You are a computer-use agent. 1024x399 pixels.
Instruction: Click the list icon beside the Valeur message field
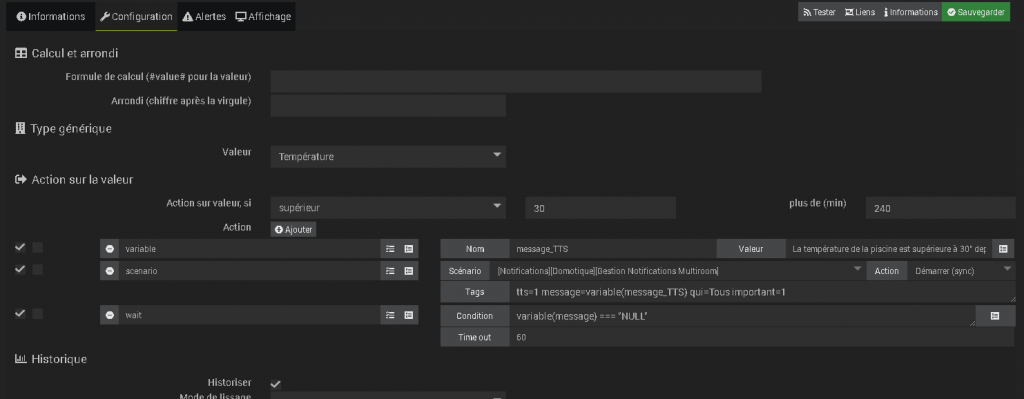(1003, 249)
